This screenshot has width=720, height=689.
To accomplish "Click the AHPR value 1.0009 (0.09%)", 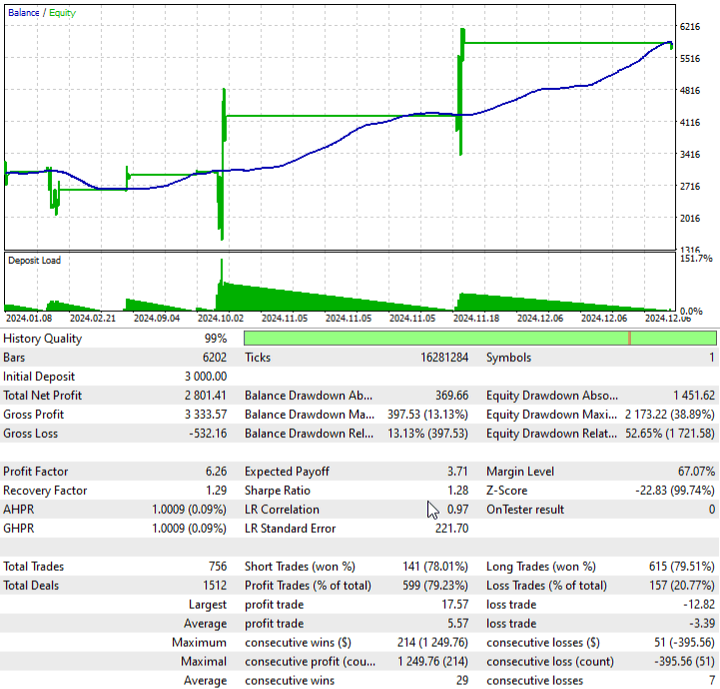I will [x=189, y=509].
